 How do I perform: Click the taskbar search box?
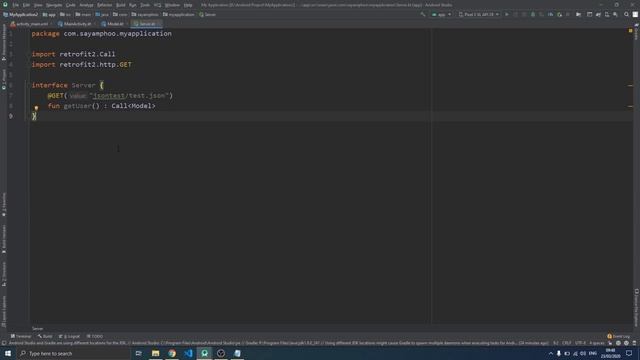pyautogui.click(x=73, y=353)
